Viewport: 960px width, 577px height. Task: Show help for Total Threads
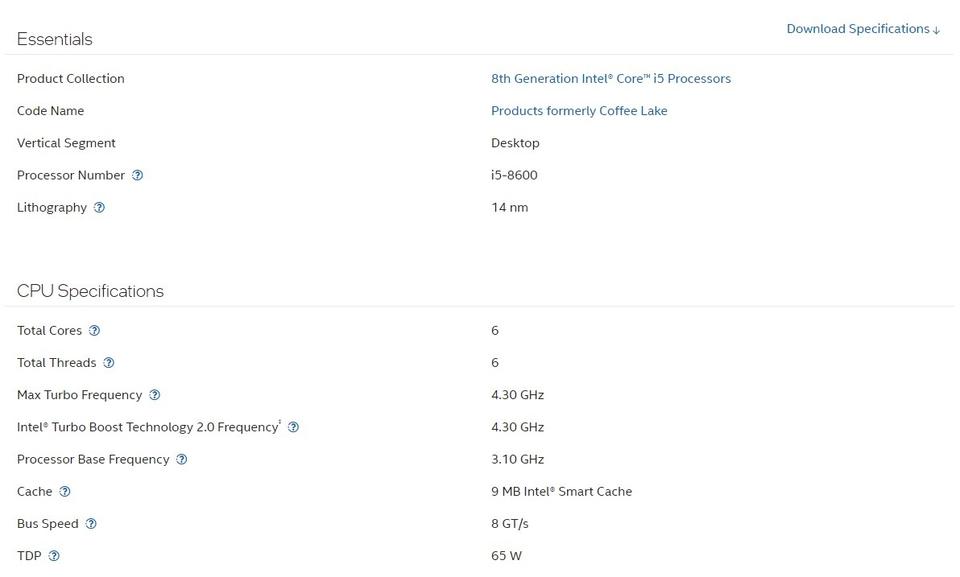tap(109, 362)
